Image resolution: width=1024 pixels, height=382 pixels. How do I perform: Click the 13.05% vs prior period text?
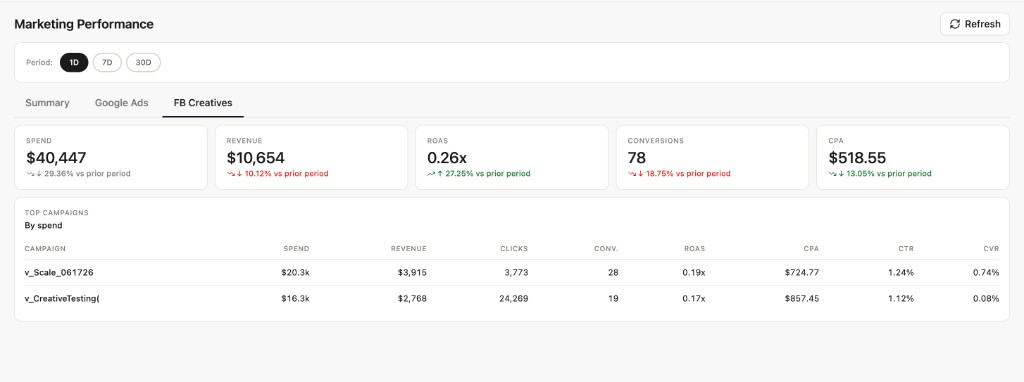pyautogui.click(x=889, y=174)
